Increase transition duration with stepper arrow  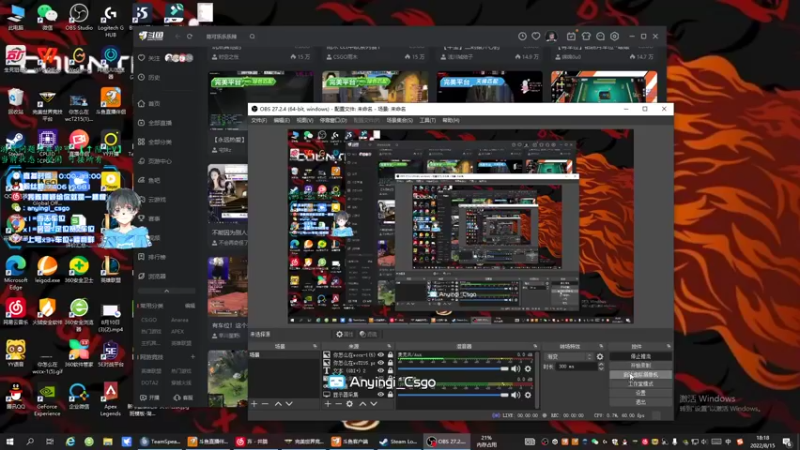601,364
